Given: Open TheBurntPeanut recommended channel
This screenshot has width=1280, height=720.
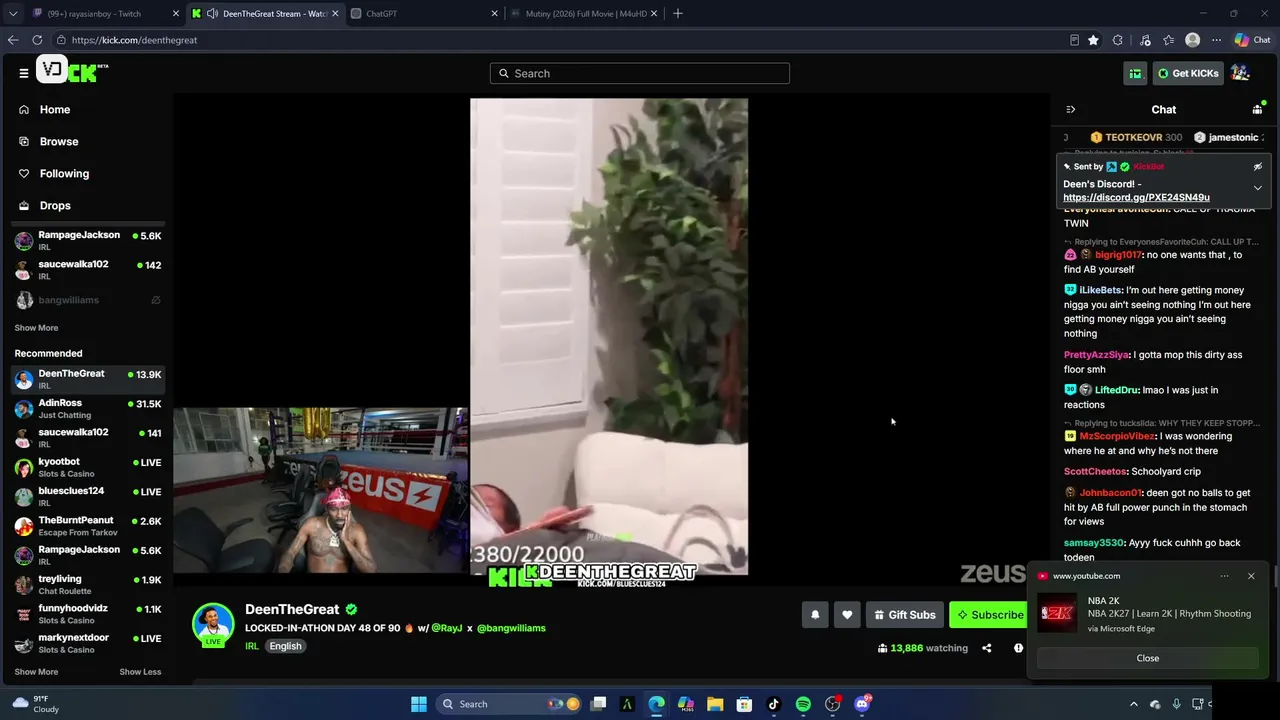Looking at the screenshot, I should (88, 526).
